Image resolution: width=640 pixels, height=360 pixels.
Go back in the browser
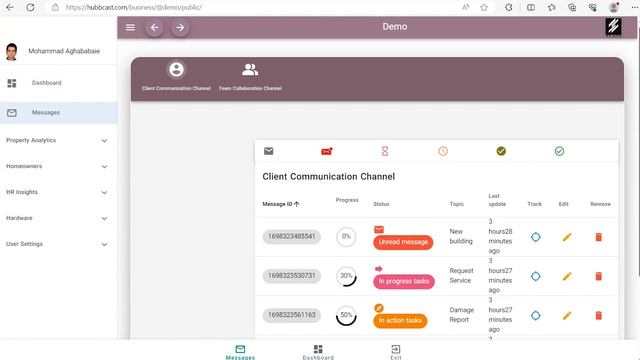click(10, 7)
